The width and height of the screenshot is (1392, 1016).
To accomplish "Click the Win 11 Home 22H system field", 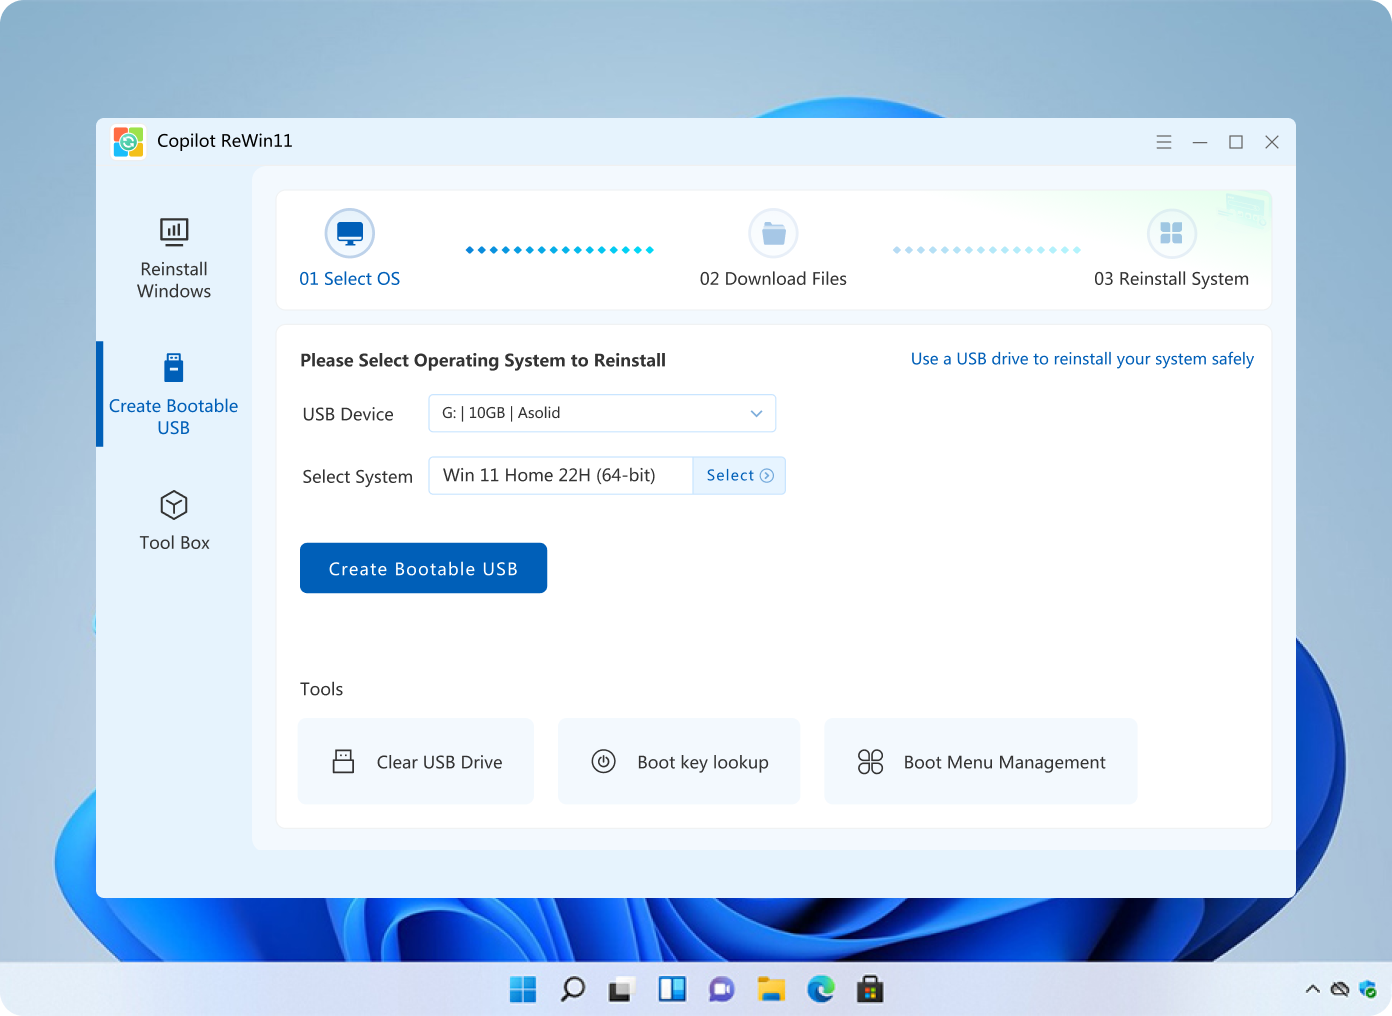I will click(560, 476).
